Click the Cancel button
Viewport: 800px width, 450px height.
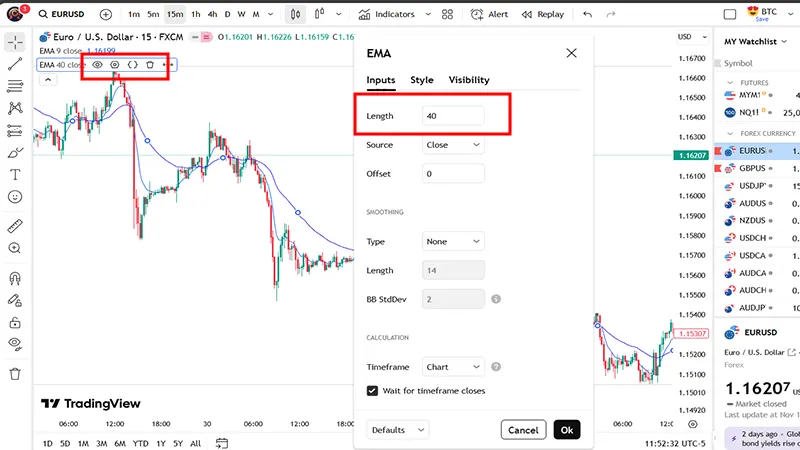click(x=523, y=430)
